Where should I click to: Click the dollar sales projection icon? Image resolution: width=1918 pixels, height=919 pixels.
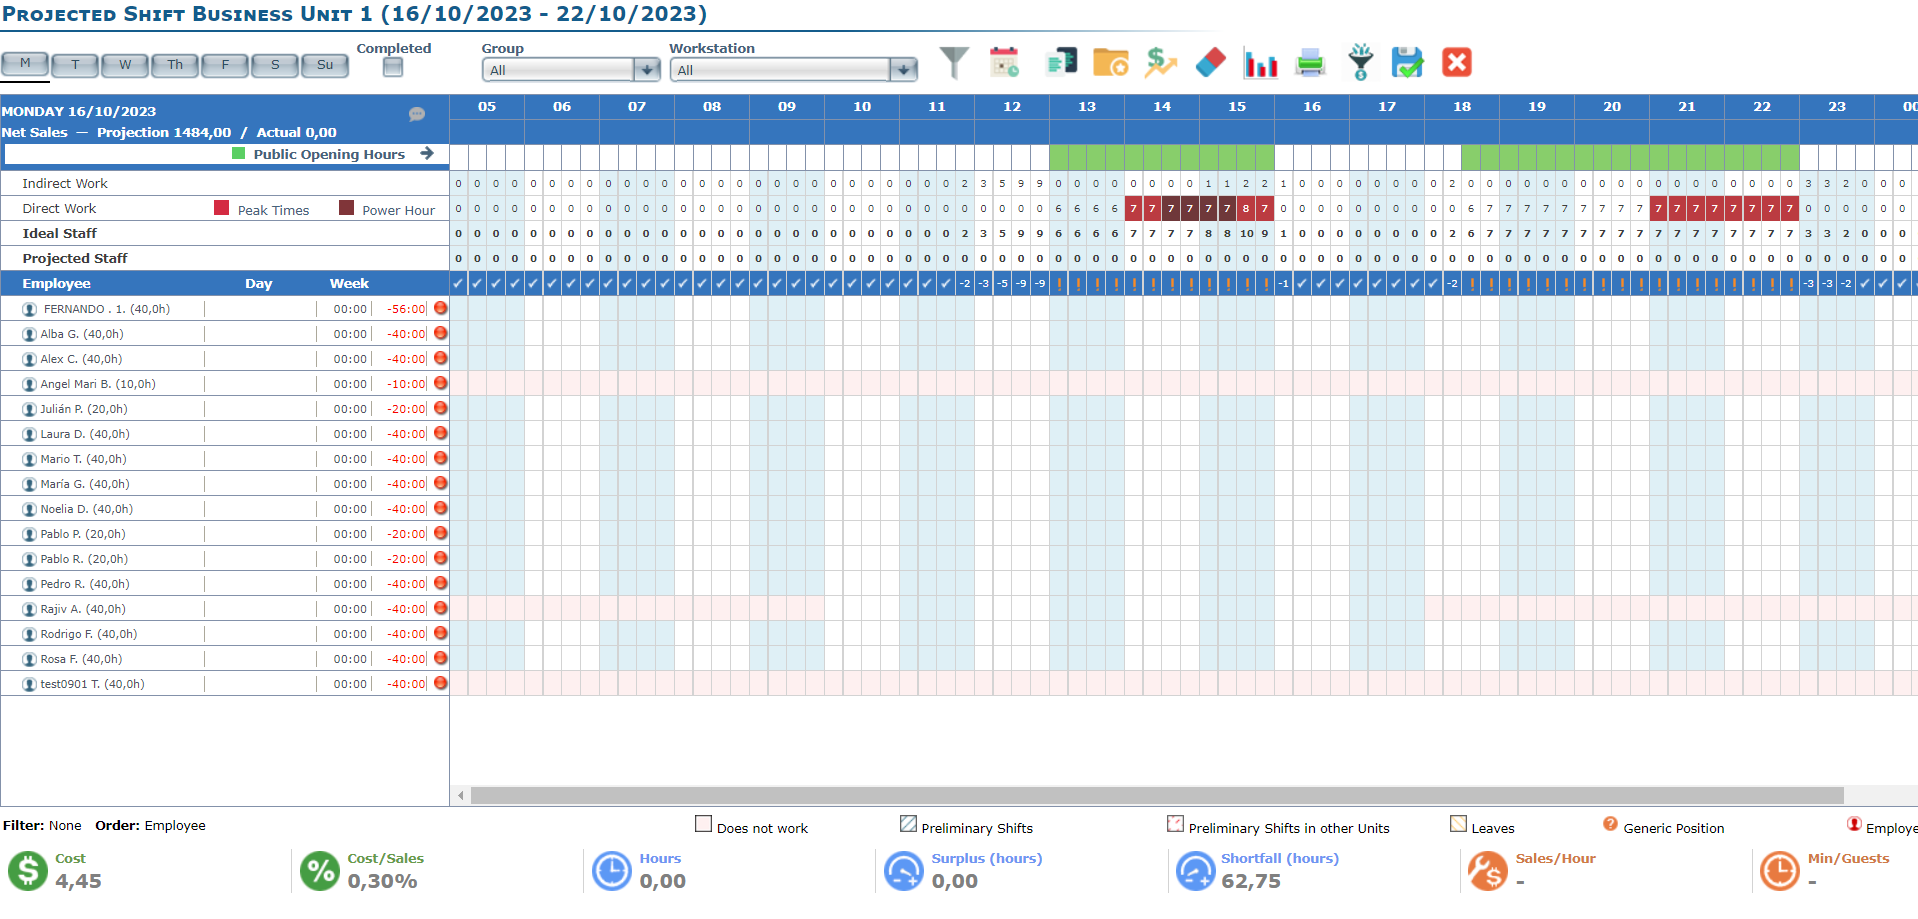pos(1160,63)
